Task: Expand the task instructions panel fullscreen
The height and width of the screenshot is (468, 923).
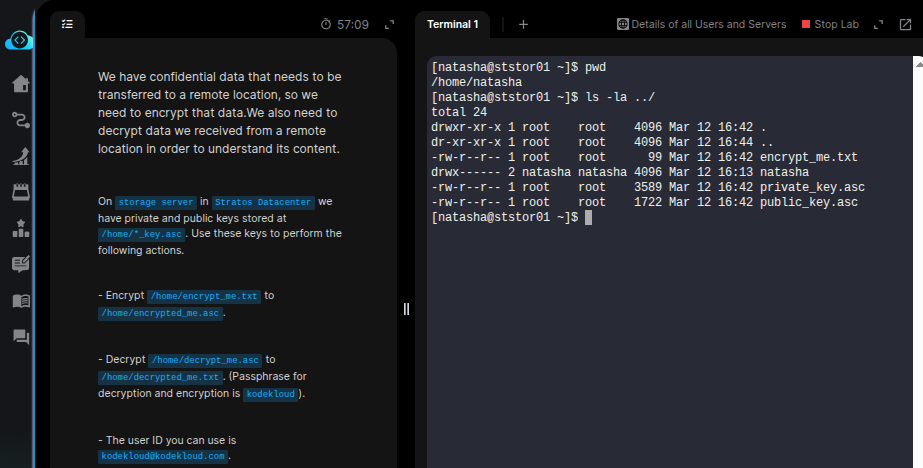Action: tap(390, 23)
